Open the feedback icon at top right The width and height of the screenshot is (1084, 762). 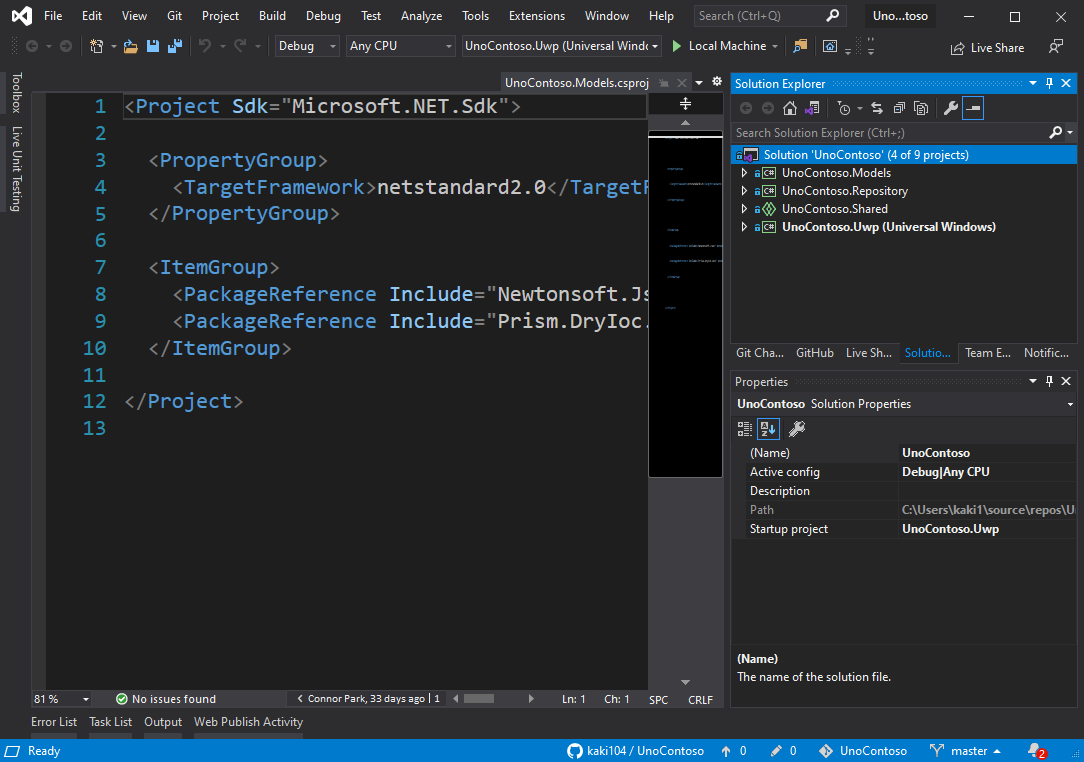click(1055, 46)
